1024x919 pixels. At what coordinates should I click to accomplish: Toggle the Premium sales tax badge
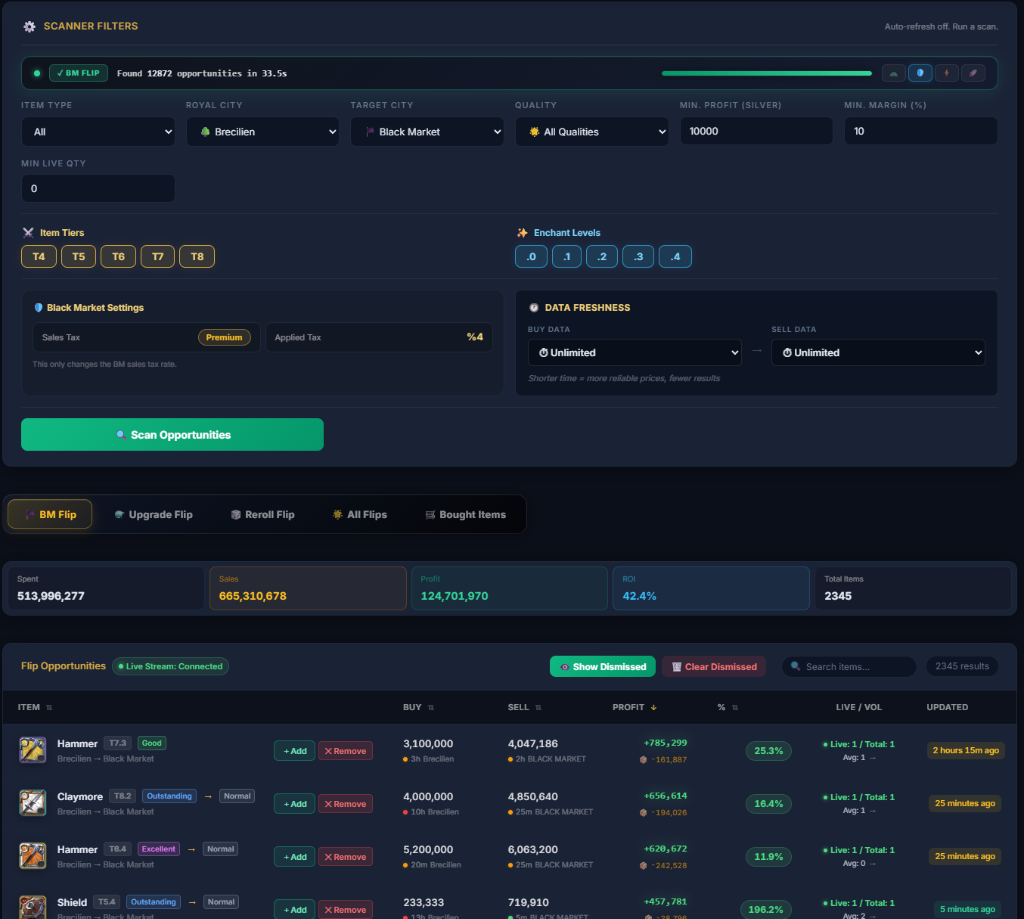224,338
